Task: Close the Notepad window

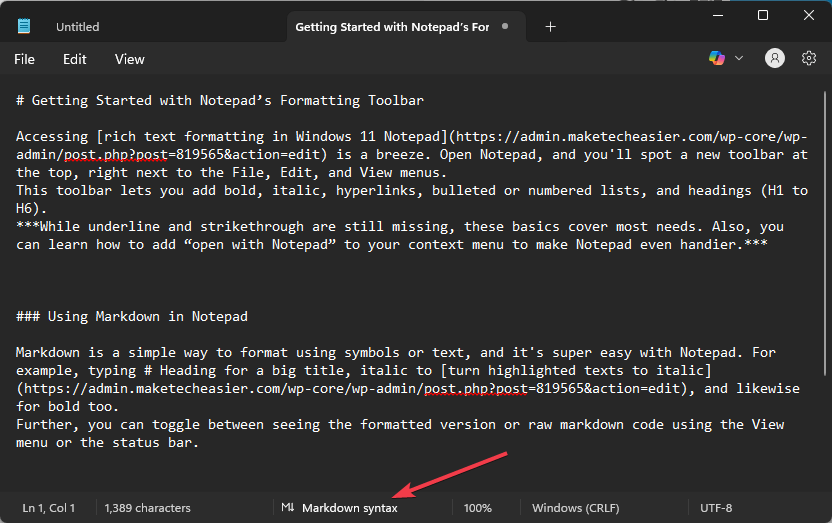Action: pyautogui.click(x=809, y=15)
